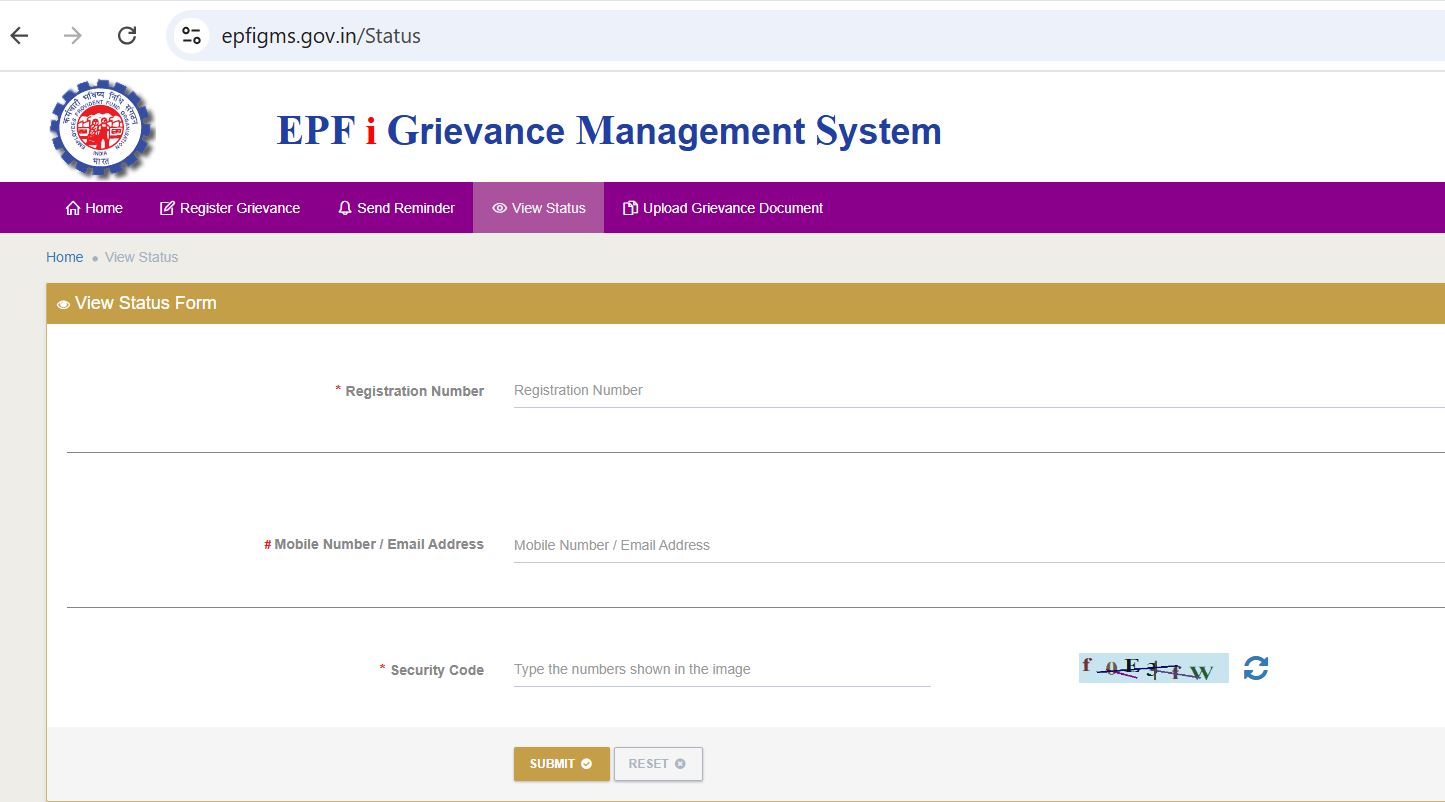1445x802 pixels.
Task: Open the Upload Grievance Document menu item
Action: pos(723,208)
